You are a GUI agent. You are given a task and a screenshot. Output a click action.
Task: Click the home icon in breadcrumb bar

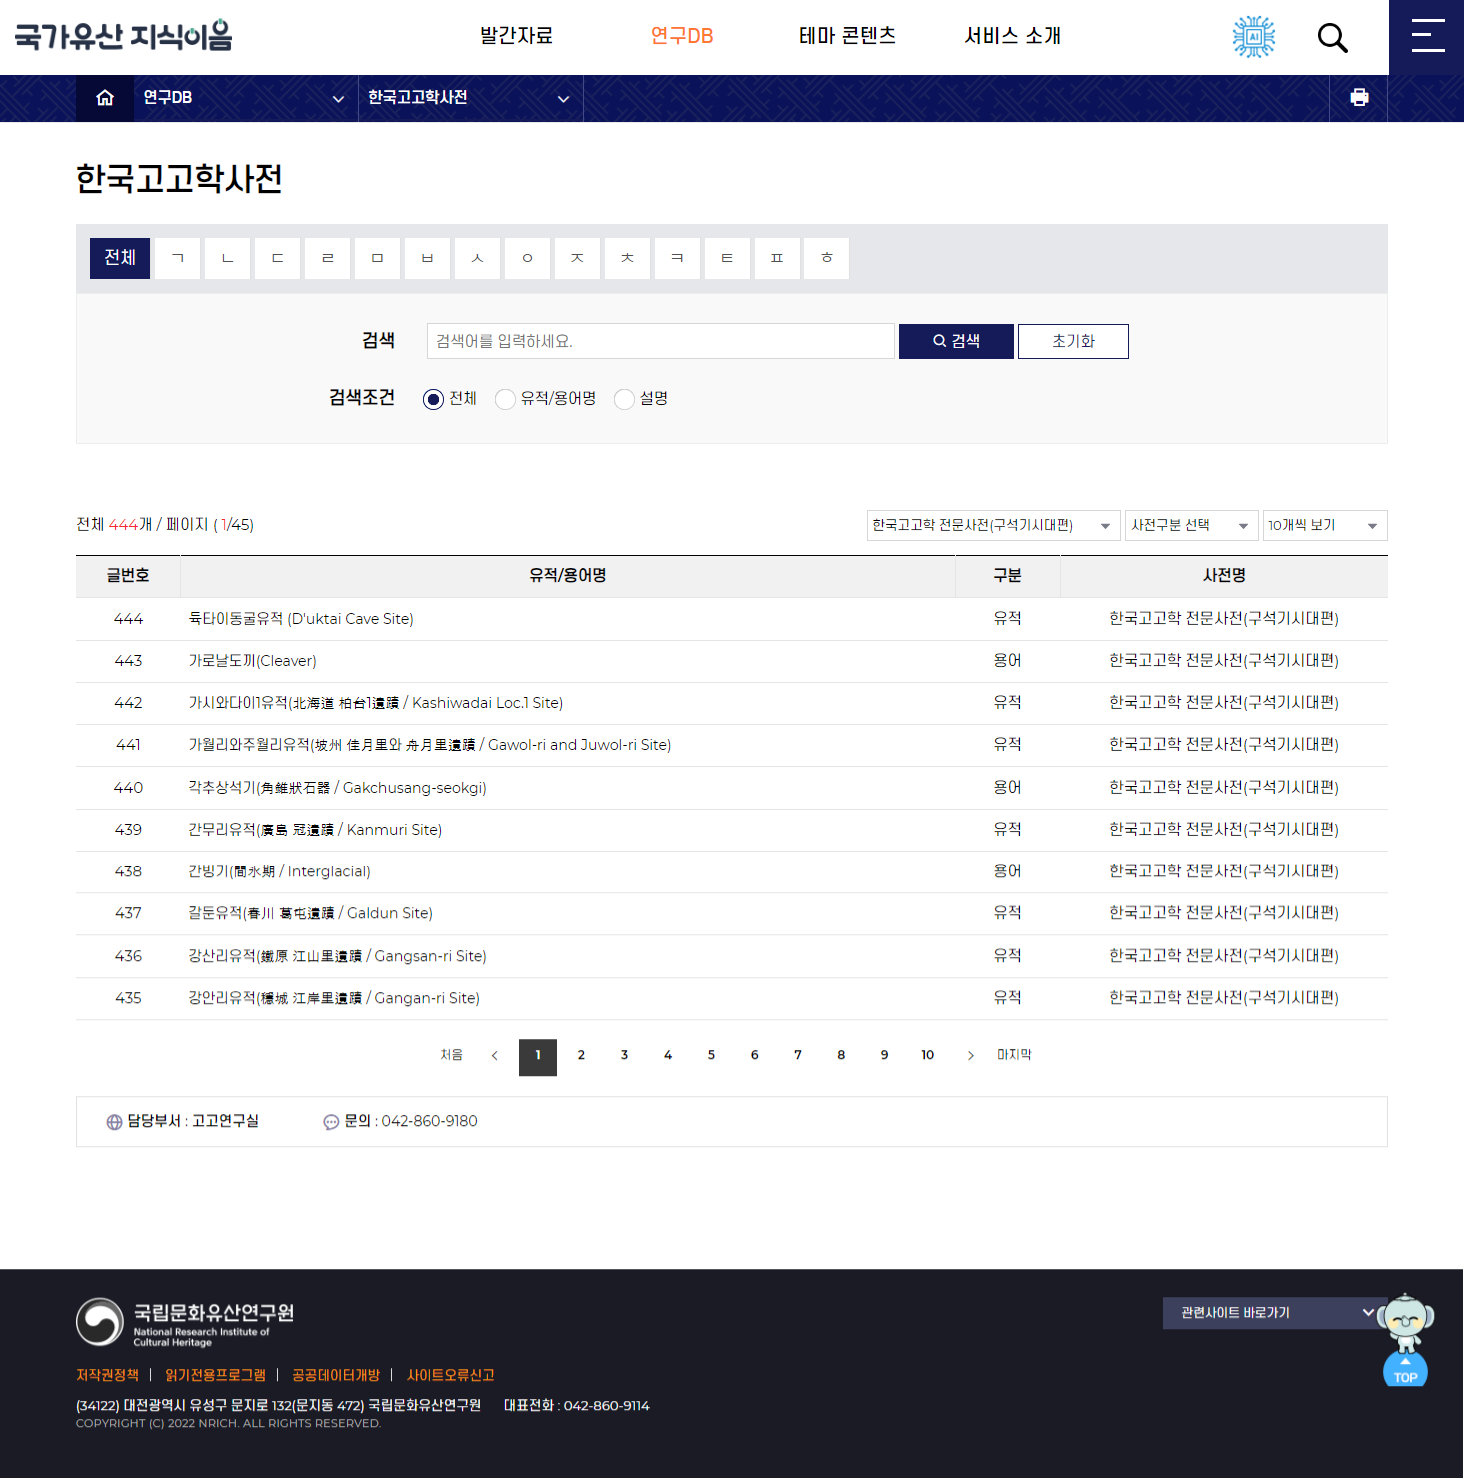click(x=105, y=98)
